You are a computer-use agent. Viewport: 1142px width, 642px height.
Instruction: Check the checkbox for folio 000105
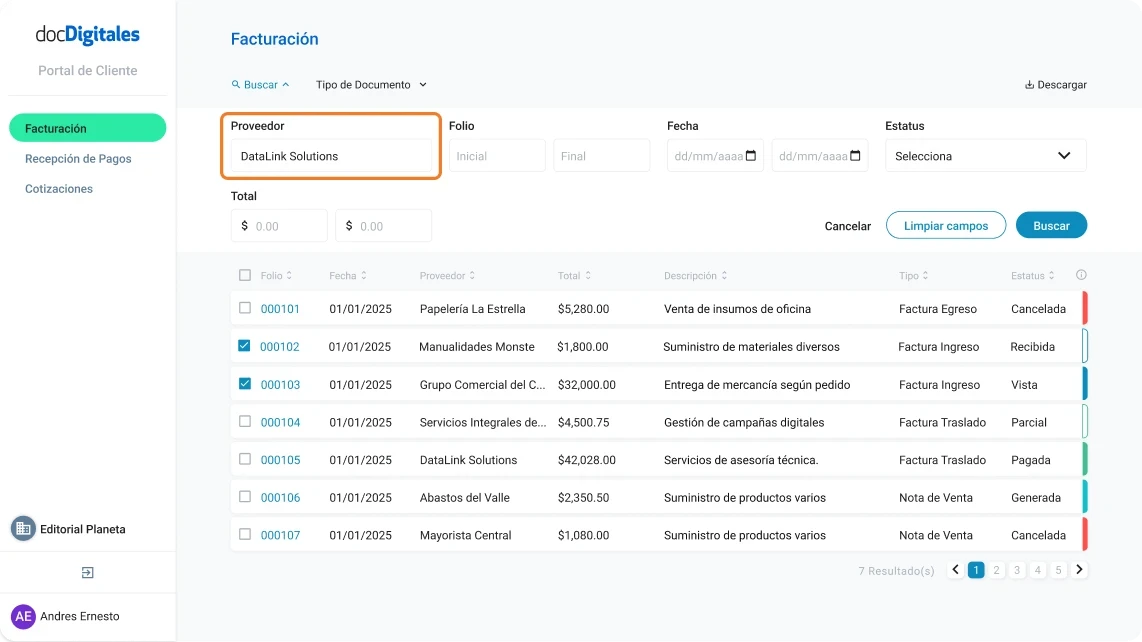245,459
